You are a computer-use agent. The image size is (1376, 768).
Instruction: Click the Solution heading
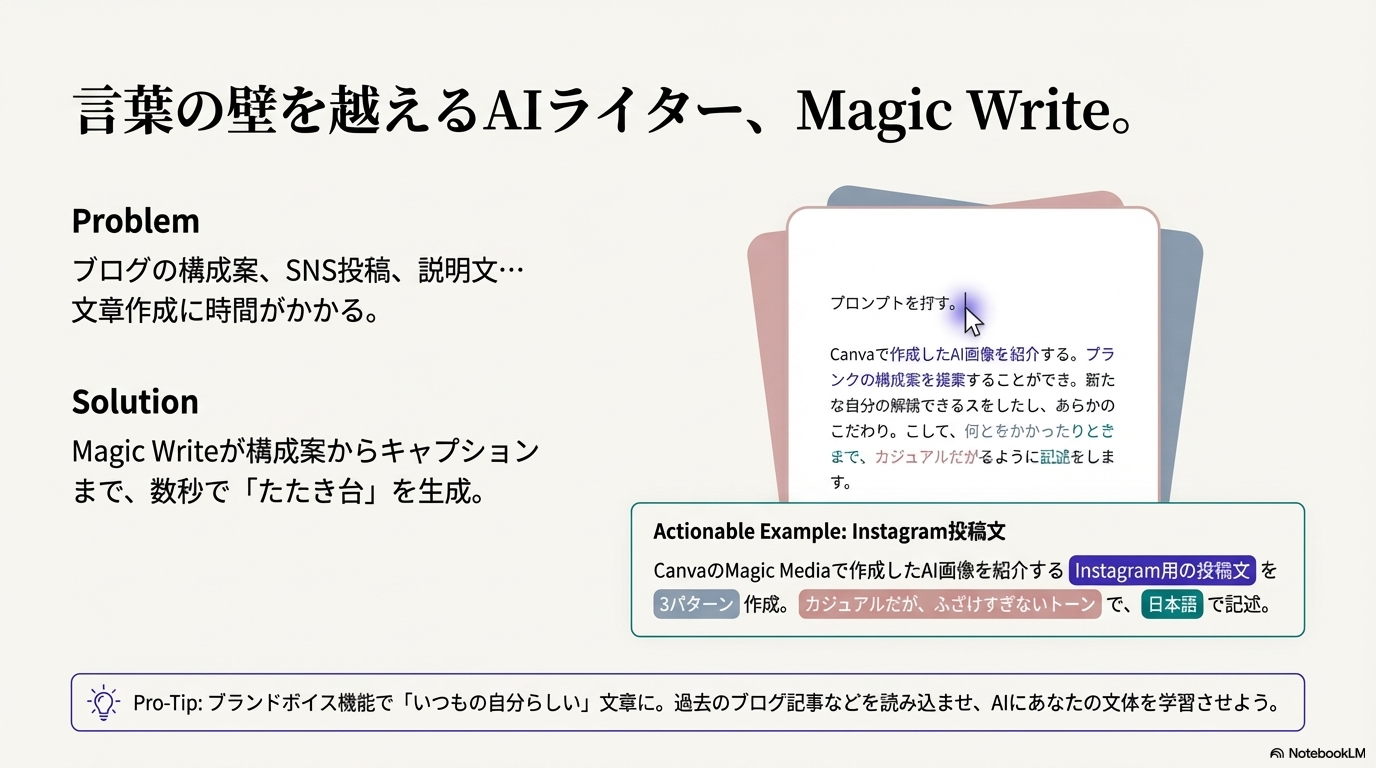[x=135, y=402]
